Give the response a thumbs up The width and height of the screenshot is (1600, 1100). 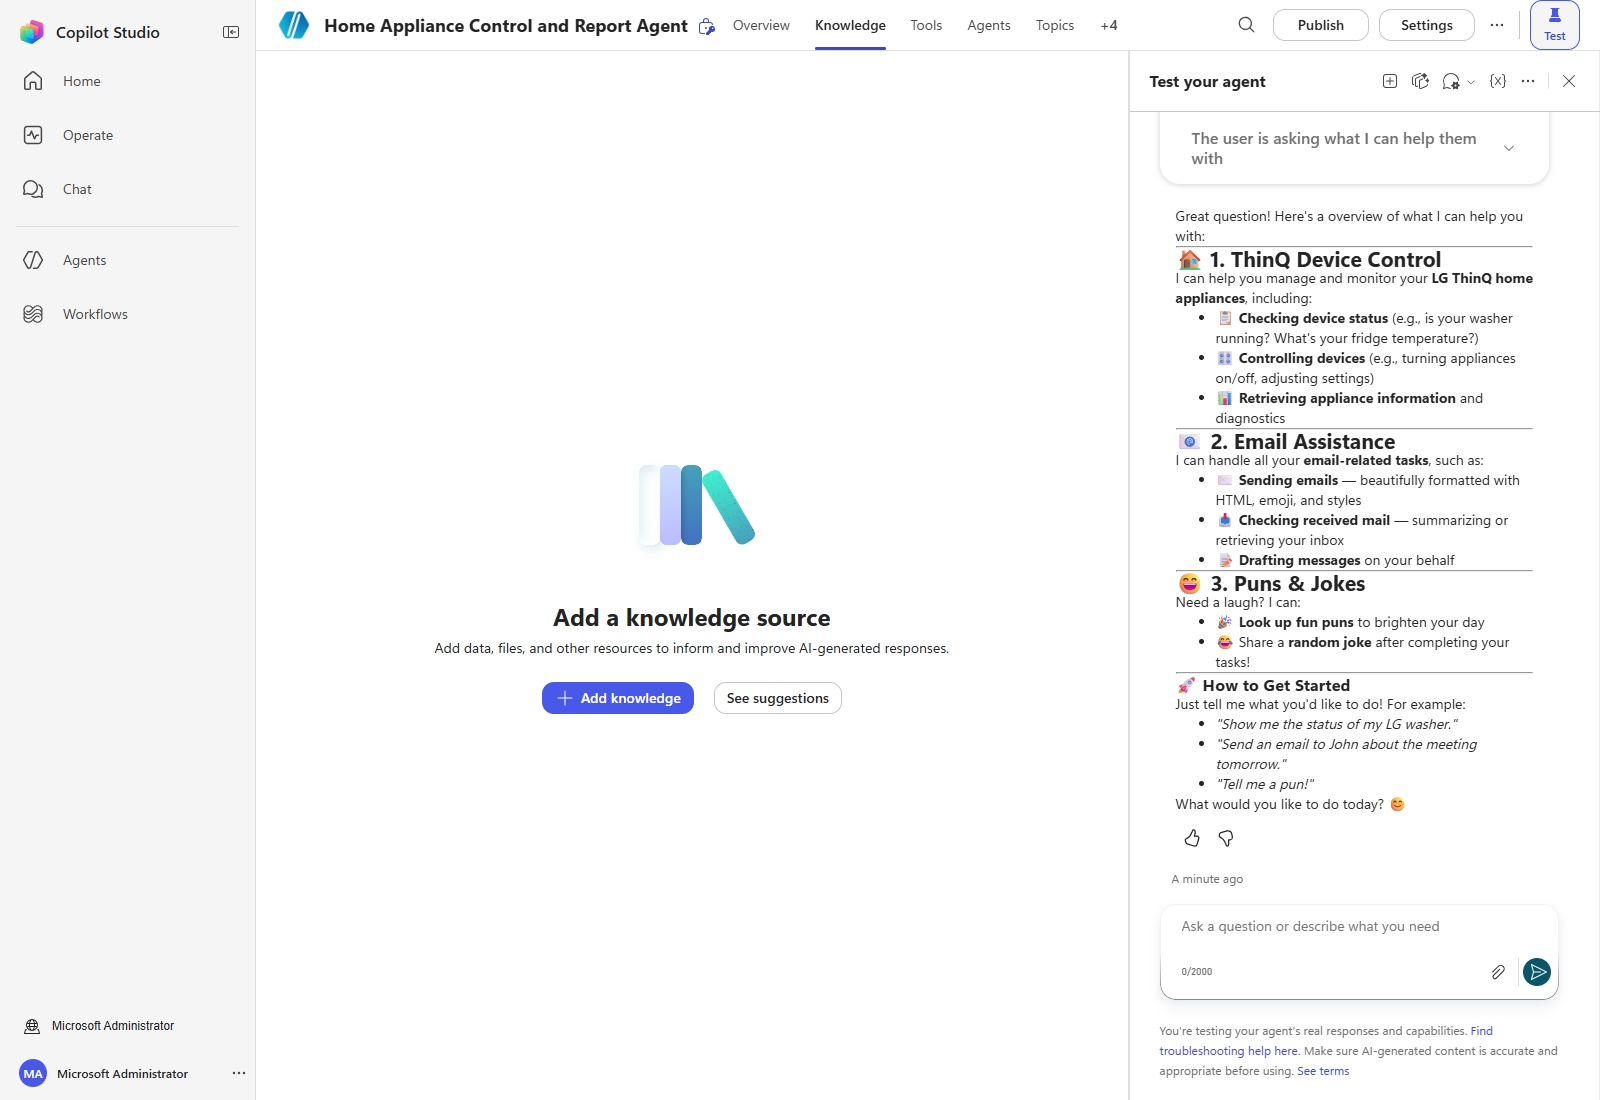click(x=1192, y=838)
